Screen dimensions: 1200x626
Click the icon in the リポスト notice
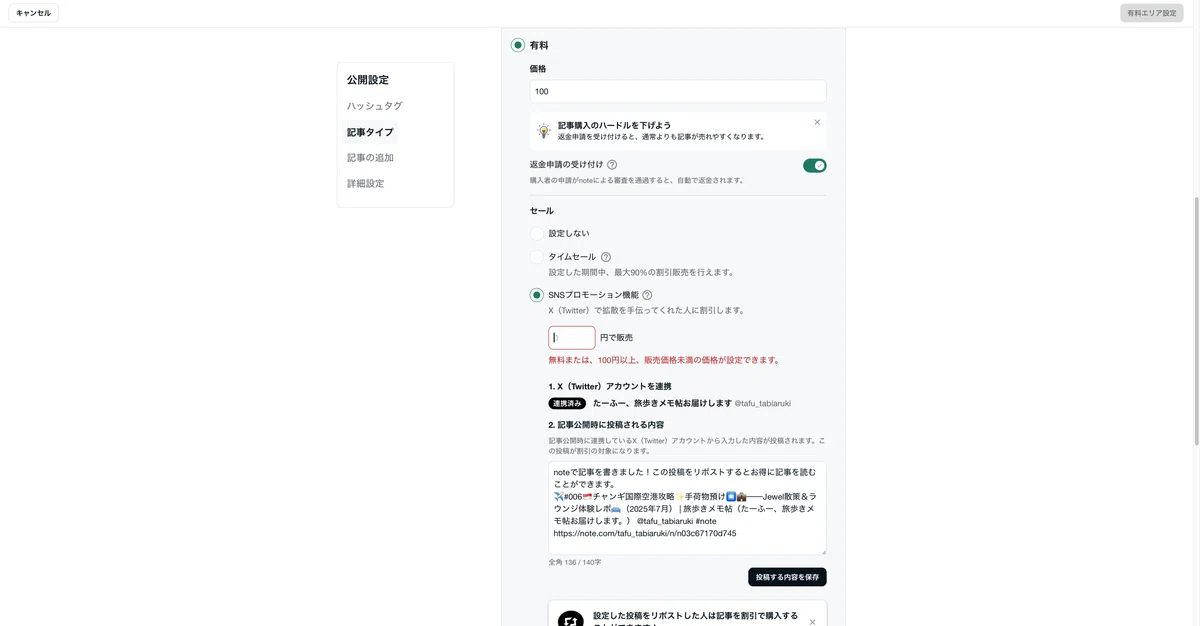coord(571,619)
